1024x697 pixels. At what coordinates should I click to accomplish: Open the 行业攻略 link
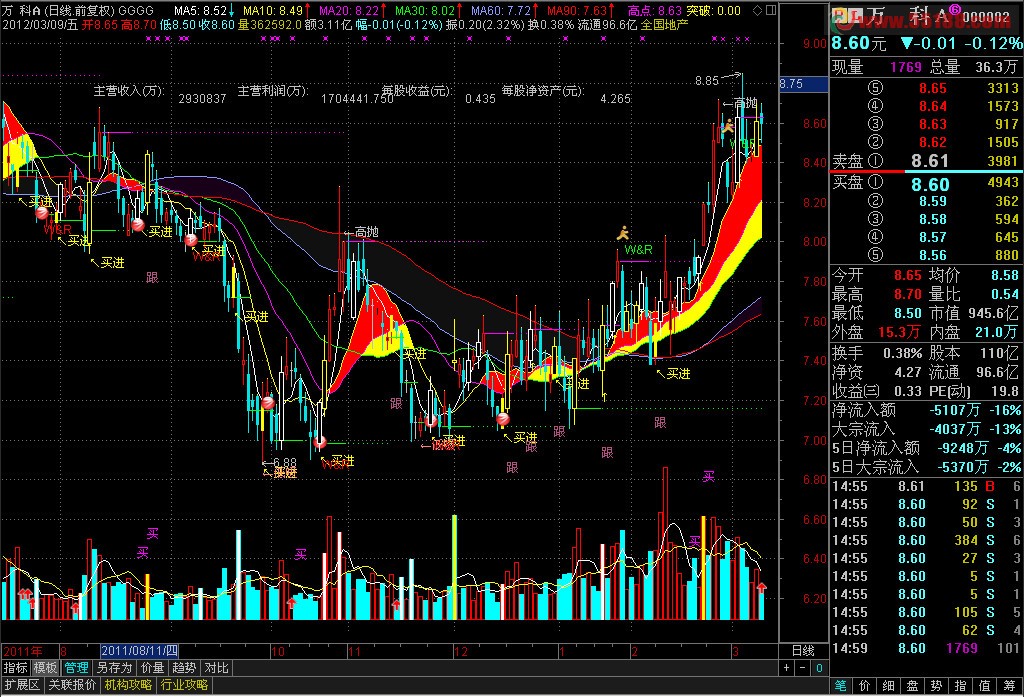click(x=184, y=685)
